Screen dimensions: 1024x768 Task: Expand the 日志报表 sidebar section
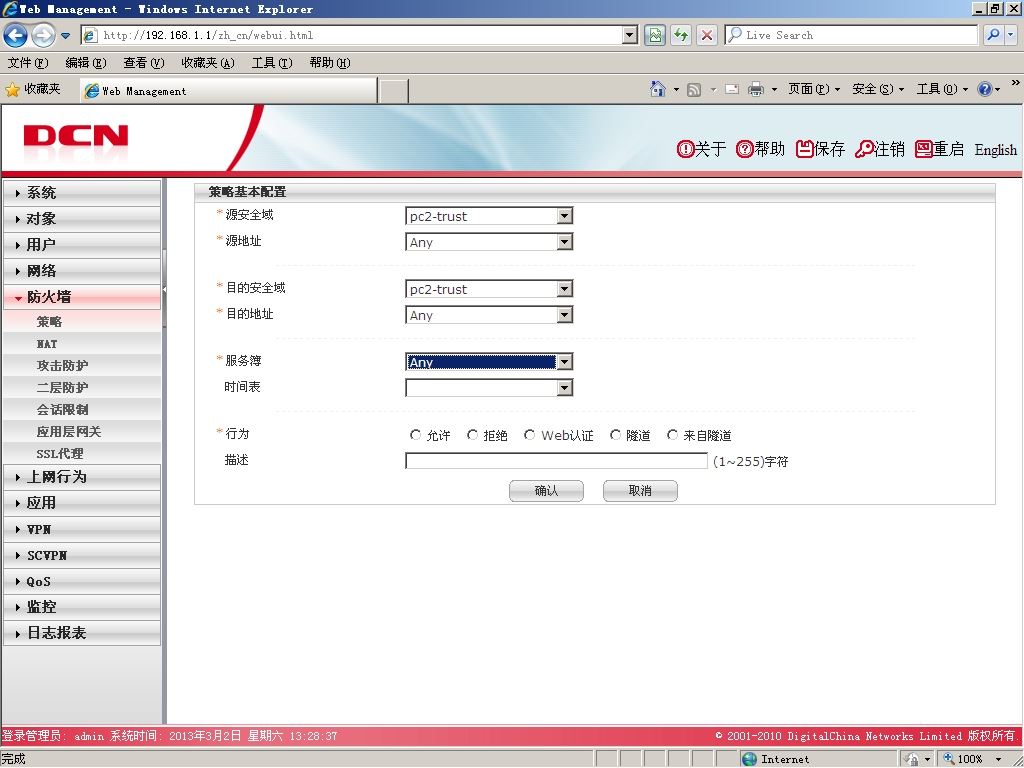[x=82, y=633]
